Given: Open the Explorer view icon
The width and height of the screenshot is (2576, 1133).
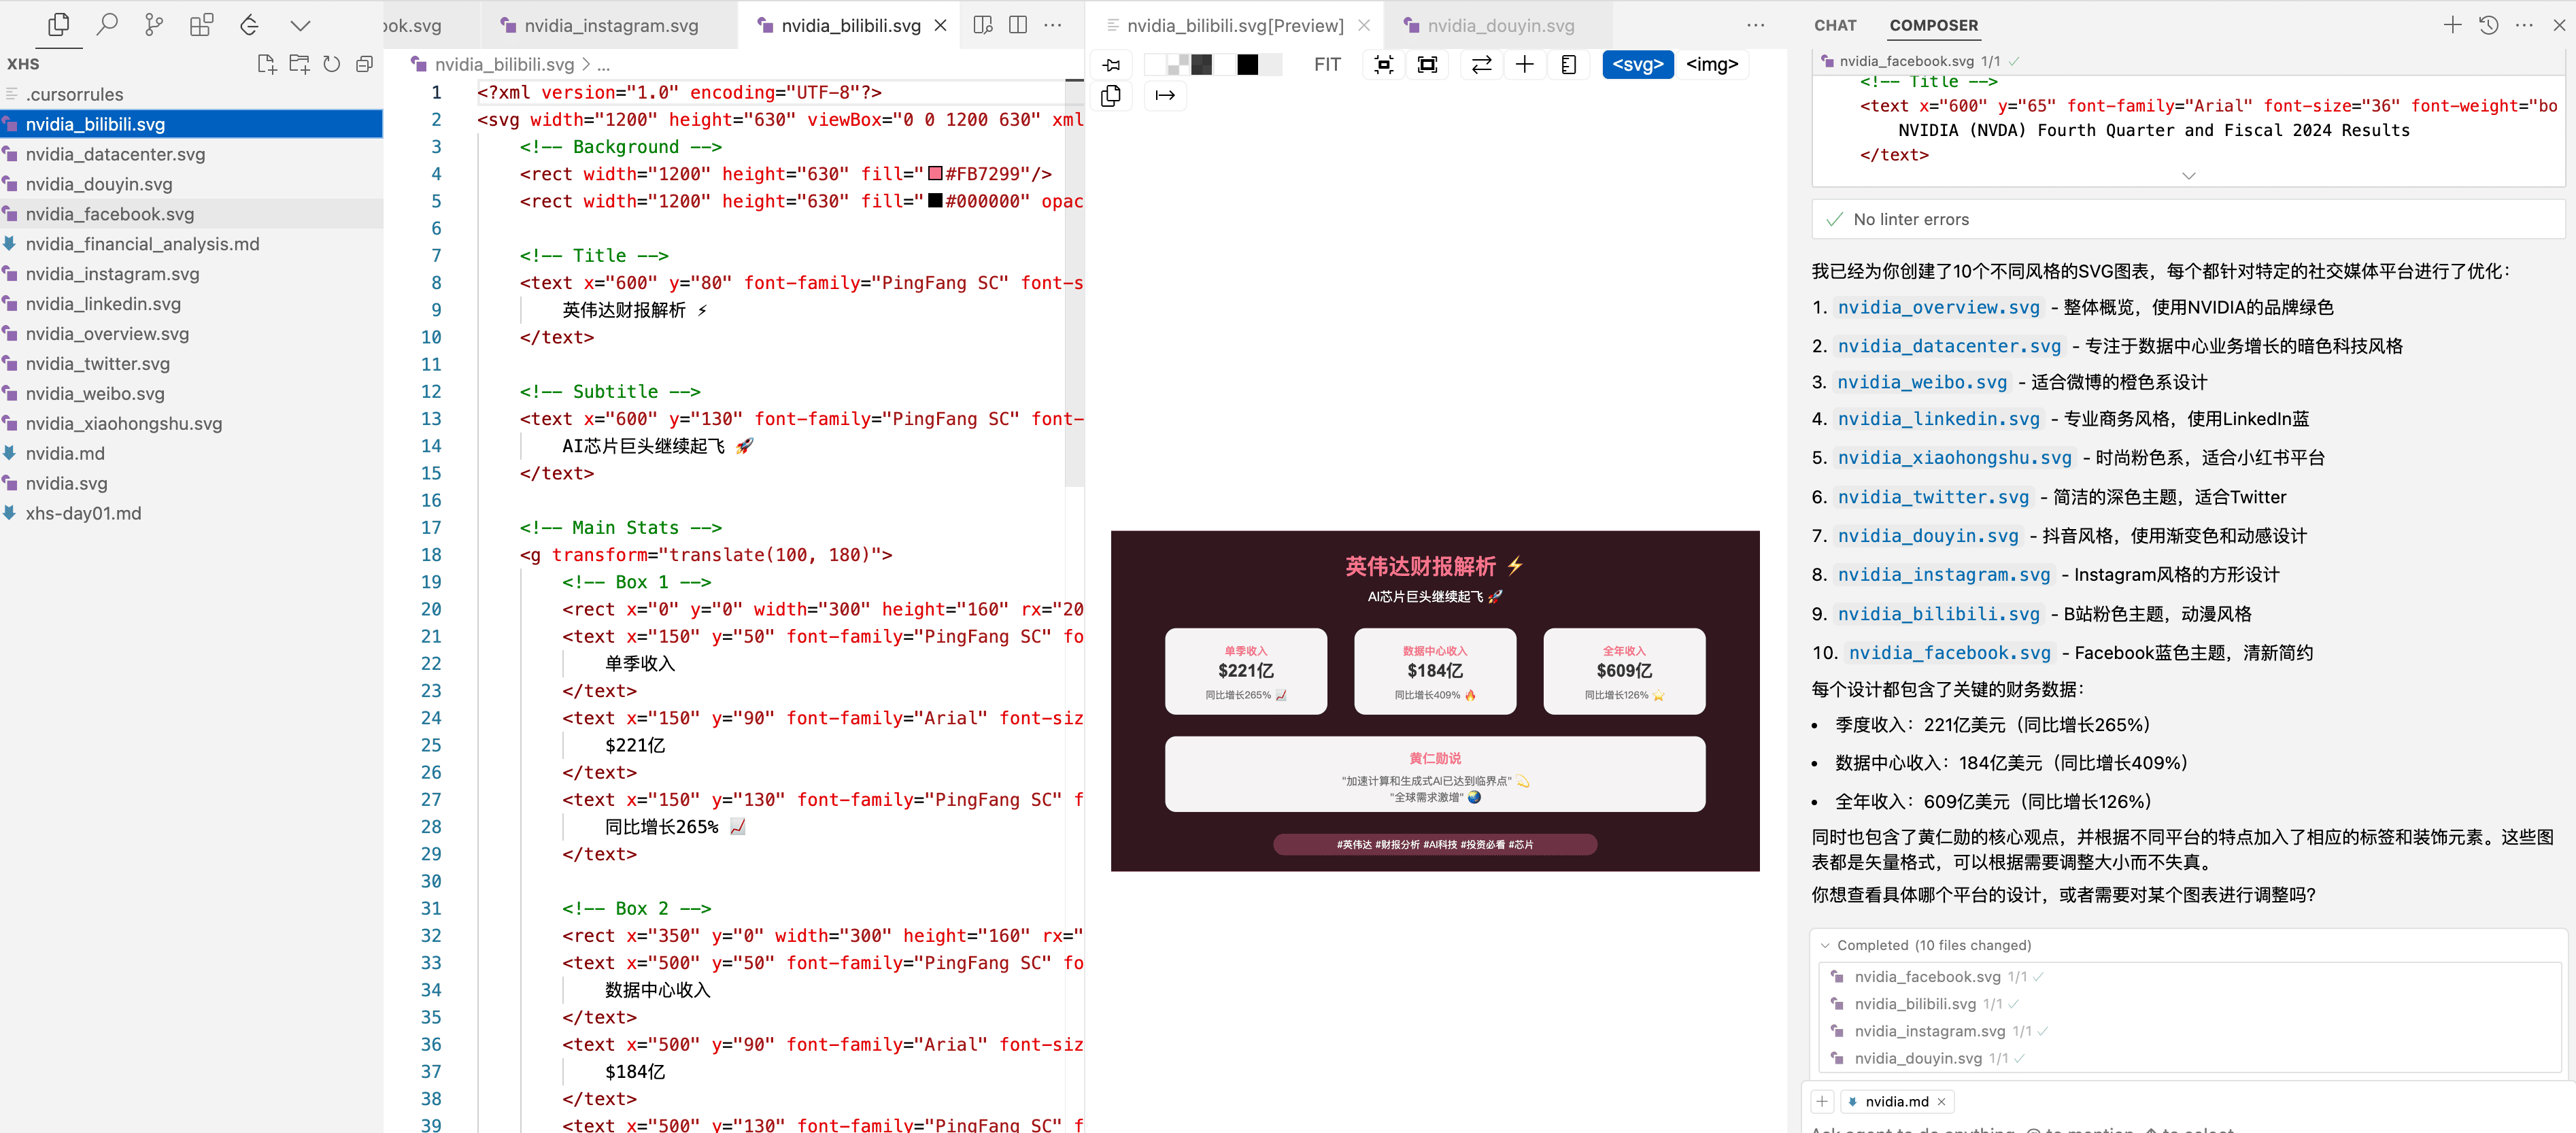Looking at the screenshot, I should click(x=59, y=25).
